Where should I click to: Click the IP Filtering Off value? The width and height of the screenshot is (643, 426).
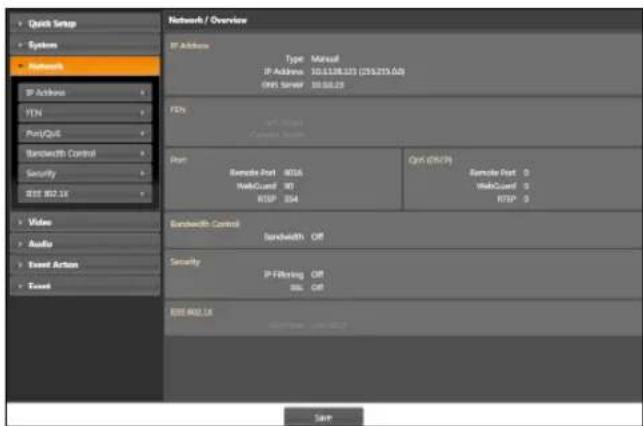(x=317, y=274)
